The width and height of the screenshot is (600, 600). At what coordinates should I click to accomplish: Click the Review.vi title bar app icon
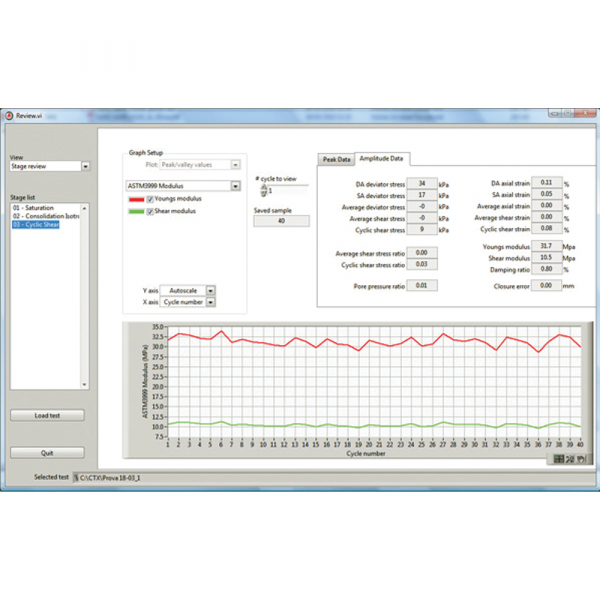click(x=9, y=116)
